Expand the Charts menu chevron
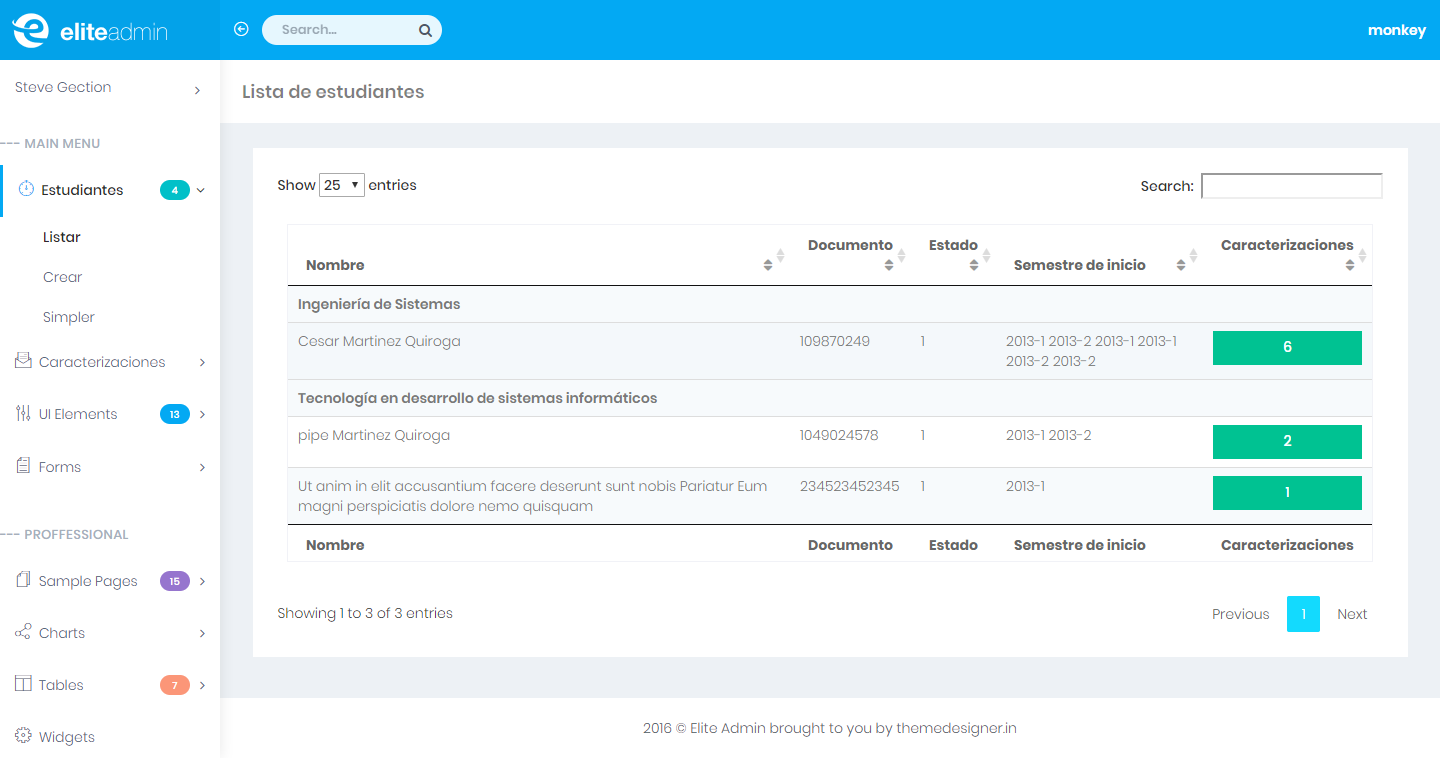This screenshot has height=758, width=1440. tap(202, 633)
